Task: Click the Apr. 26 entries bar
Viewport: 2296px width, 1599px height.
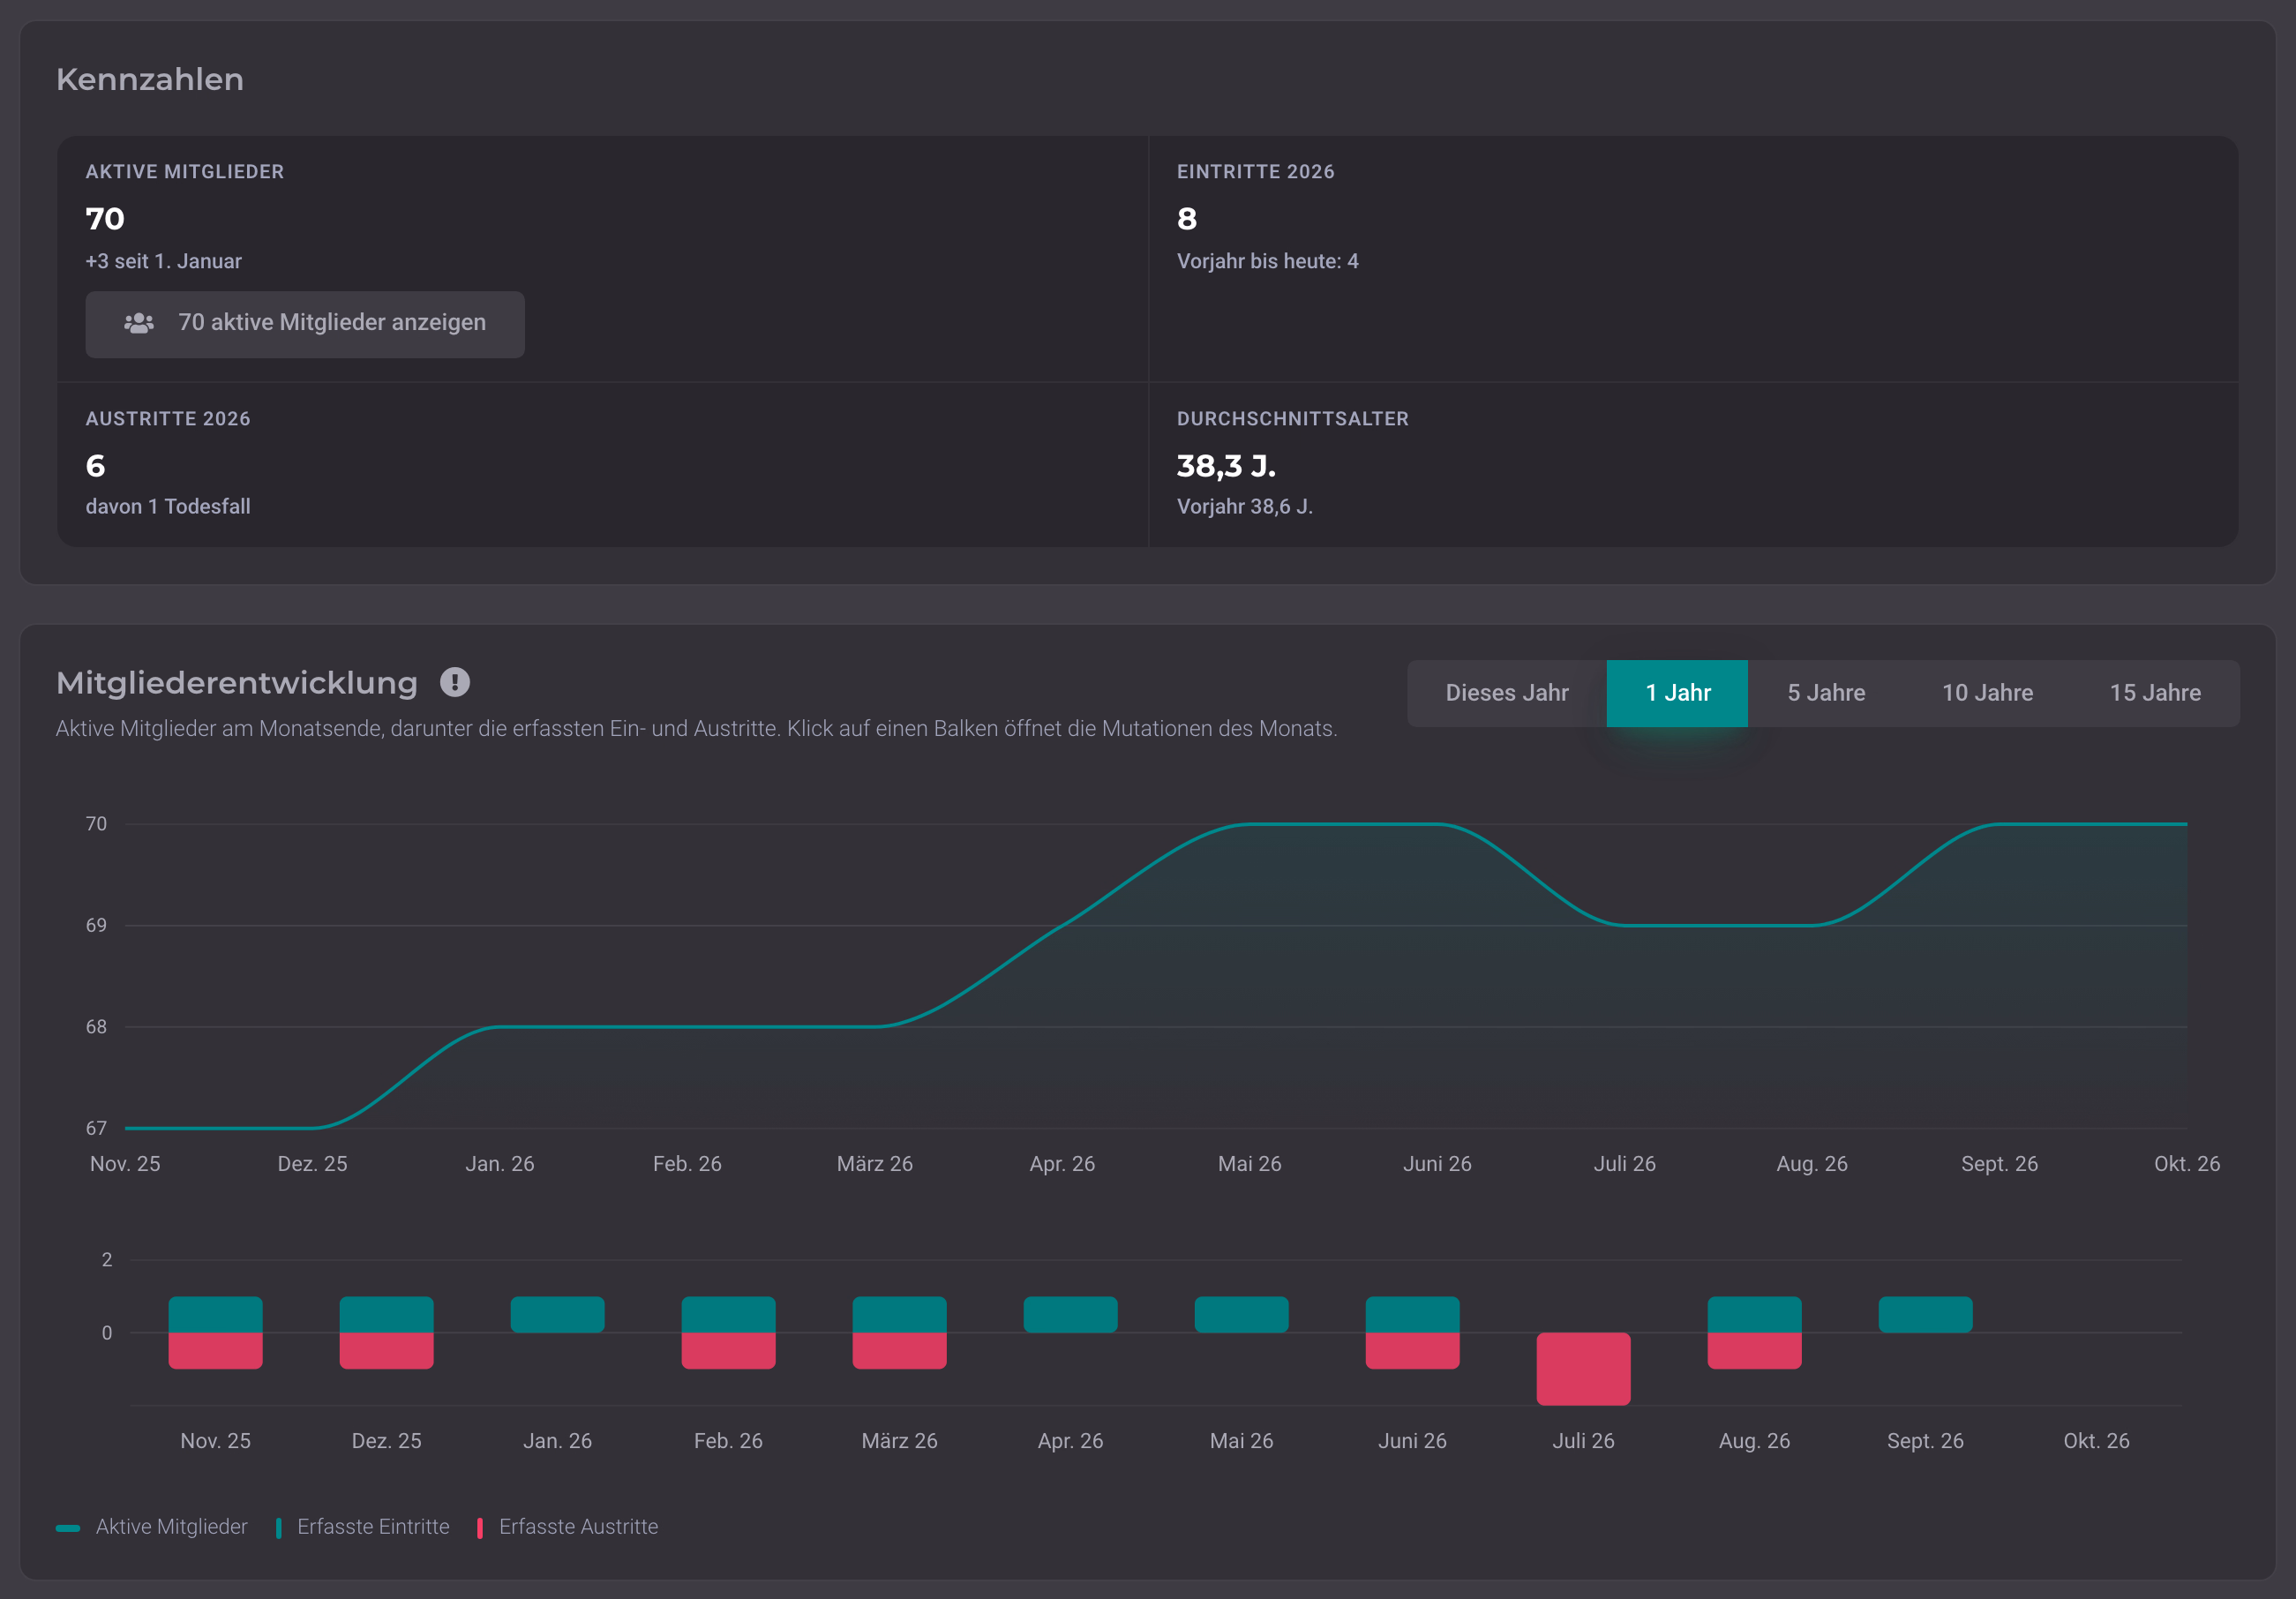Action: pos(1070,1315)
